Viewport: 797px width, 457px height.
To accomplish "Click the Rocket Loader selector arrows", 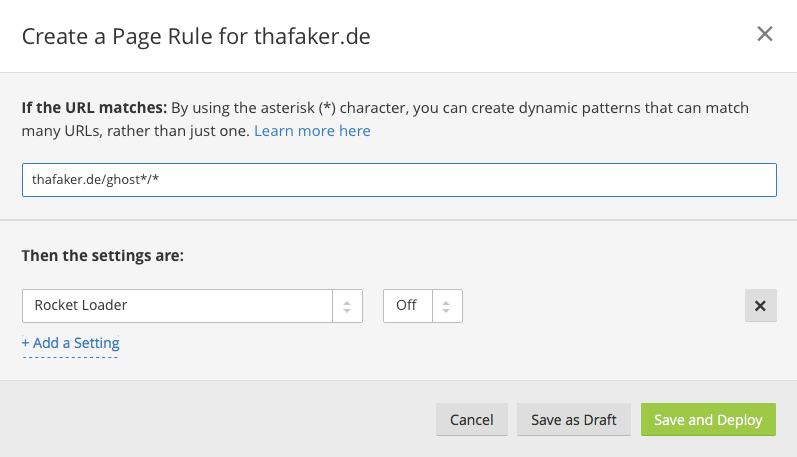I will click(x=347, y=306).
